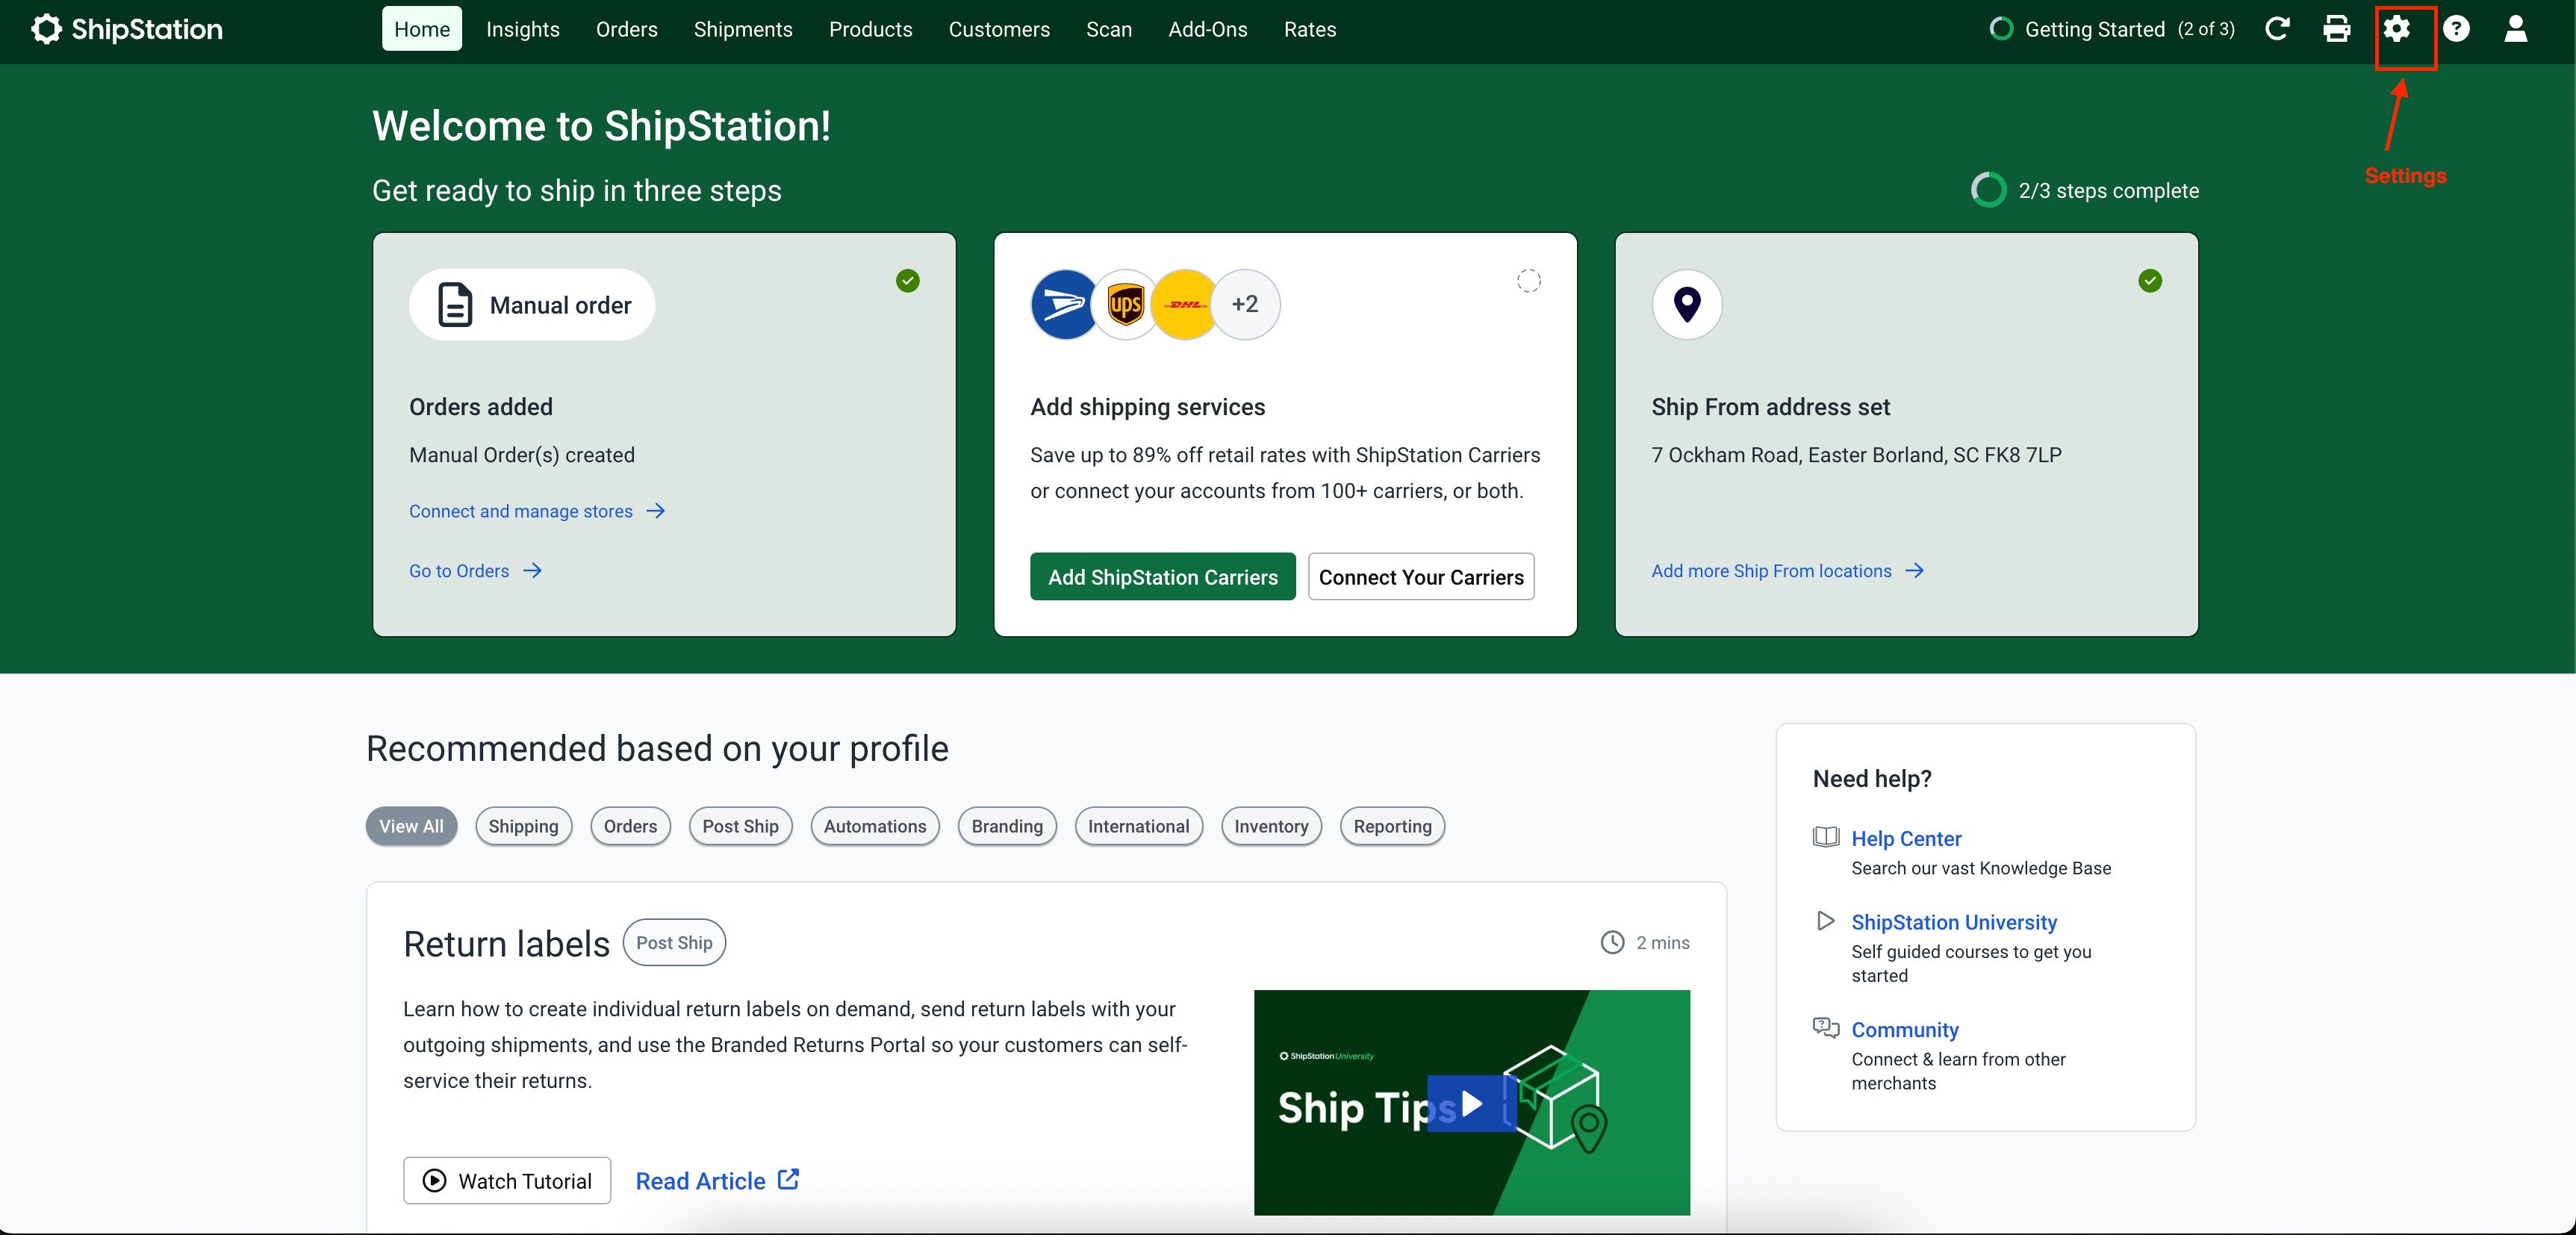Screen dimensions: 2576x1235
Task: Select the Shipping filter chip
Action: pos(523,826)
